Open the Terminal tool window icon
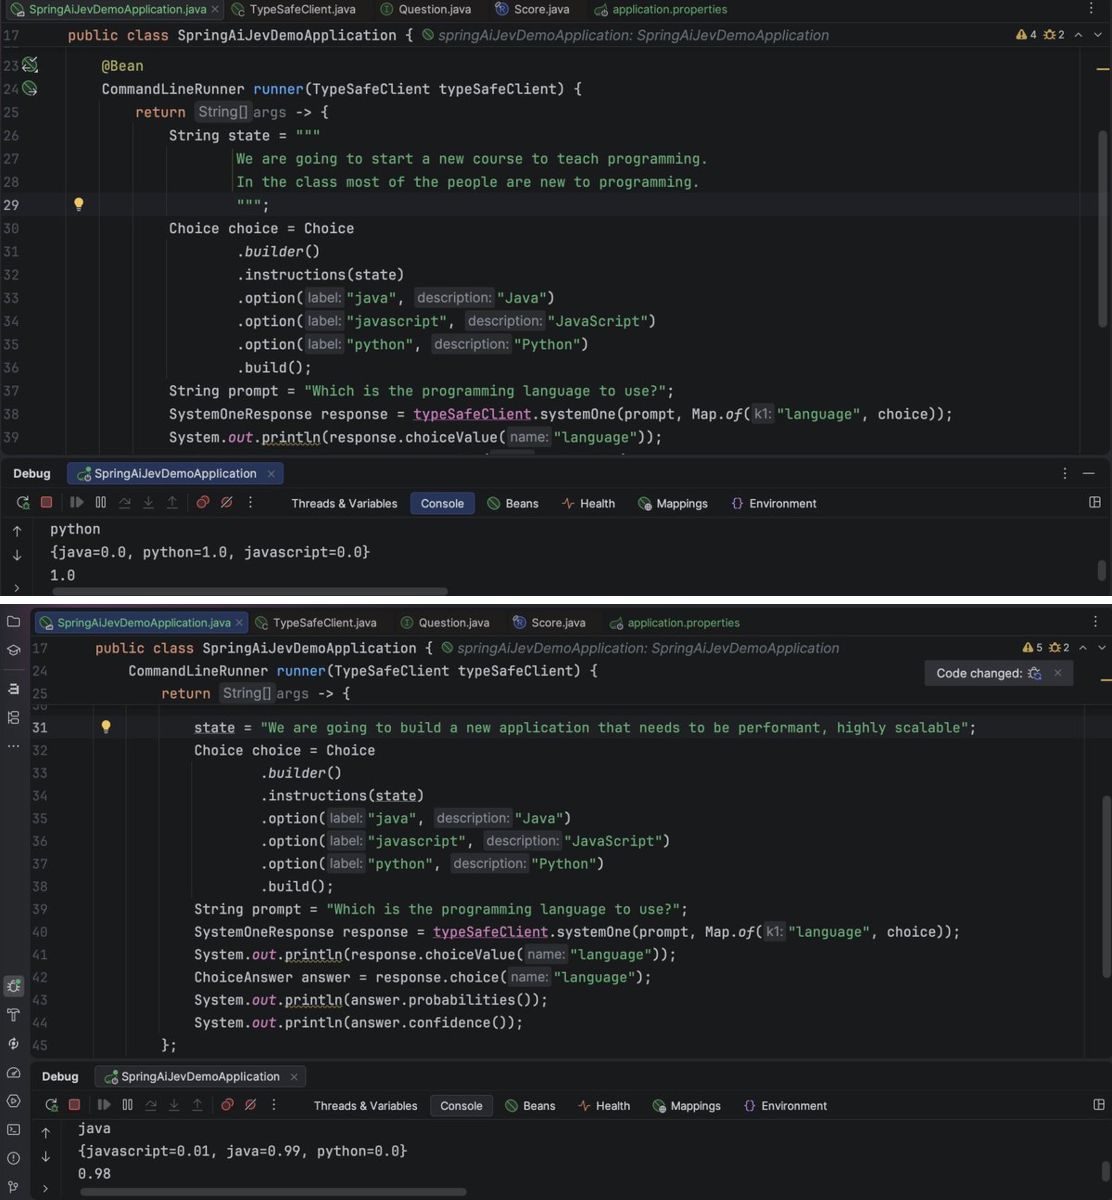This screenshot has height=1200, width=1112. tap(13, 1129)
